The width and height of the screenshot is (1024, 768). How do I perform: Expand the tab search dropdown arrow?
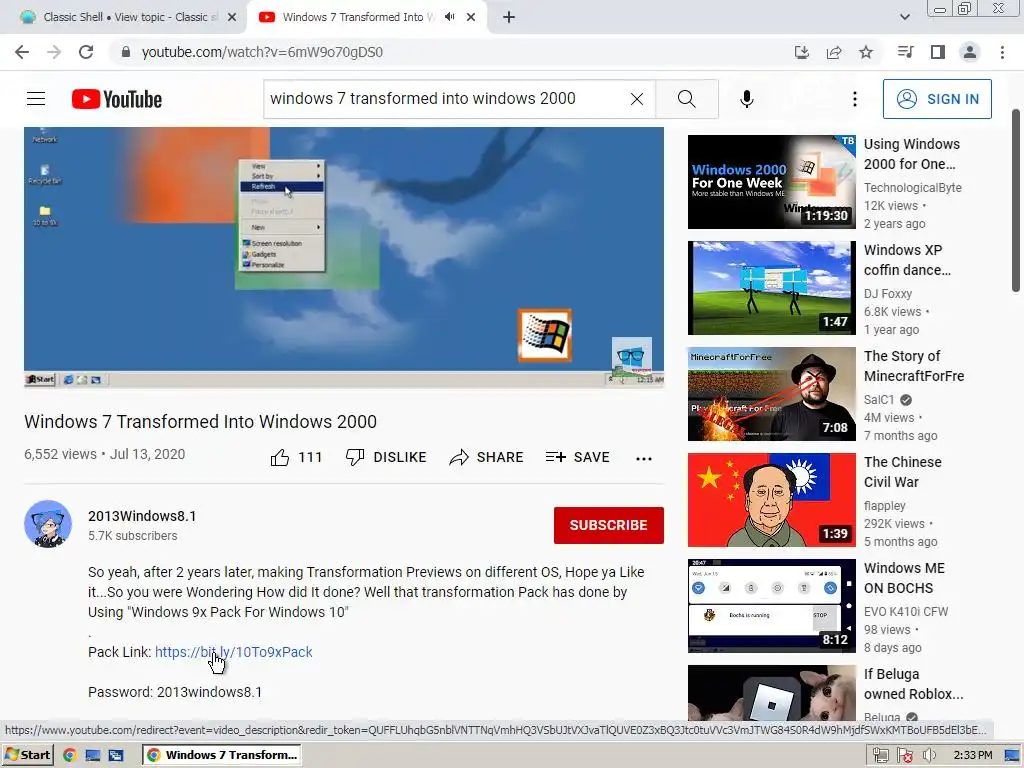(904, 17)
